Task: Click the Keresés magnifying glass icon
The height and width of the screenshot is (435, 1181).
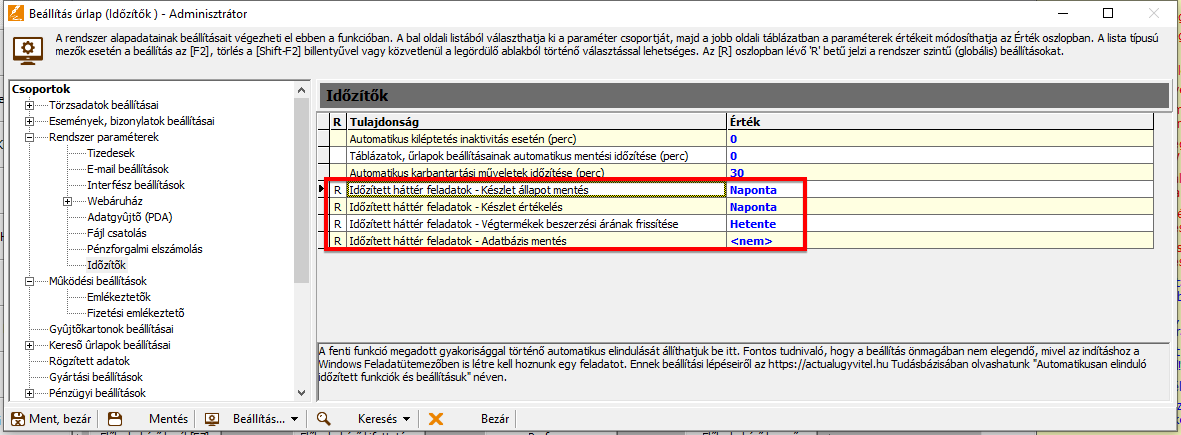Action: click(x=324, y=419)
